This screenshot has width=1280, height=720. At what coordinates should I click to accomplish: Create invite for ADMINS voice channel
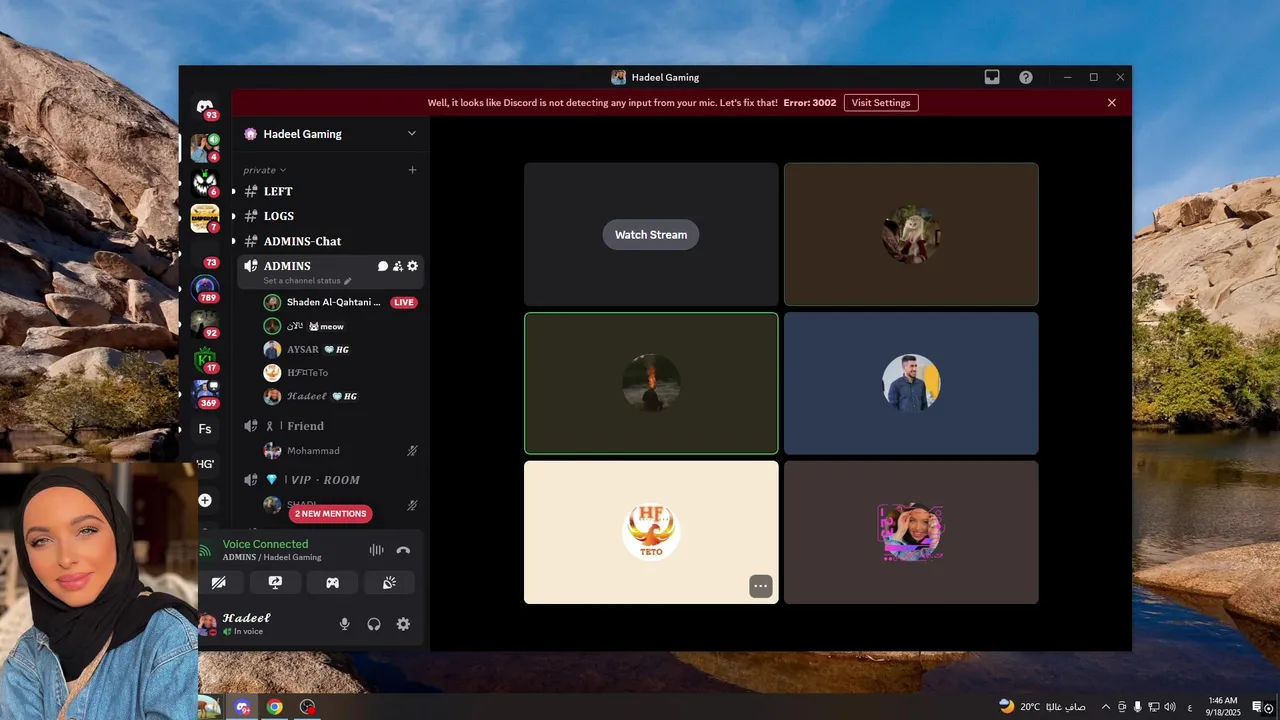tap(397, 266)
